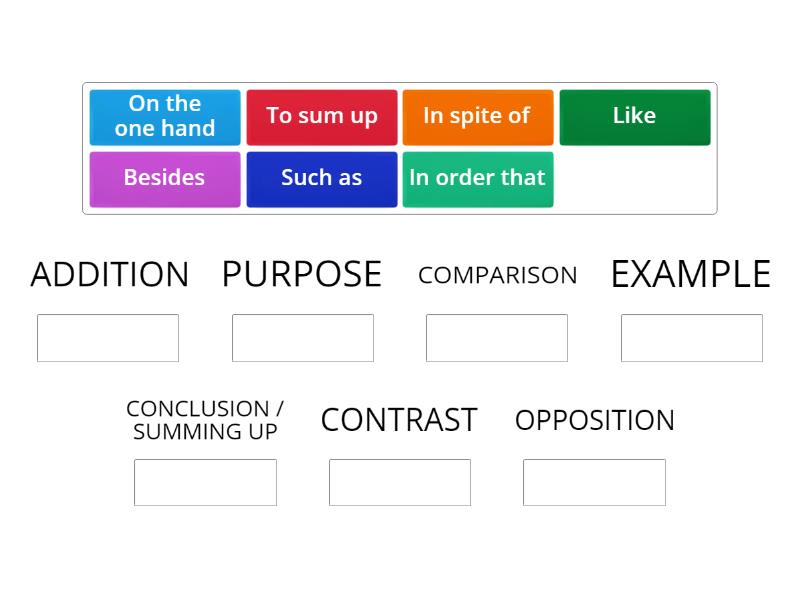Screen dimensions: 800x600
Task: Click the empty box under PURPOSE
Action: 303,337
